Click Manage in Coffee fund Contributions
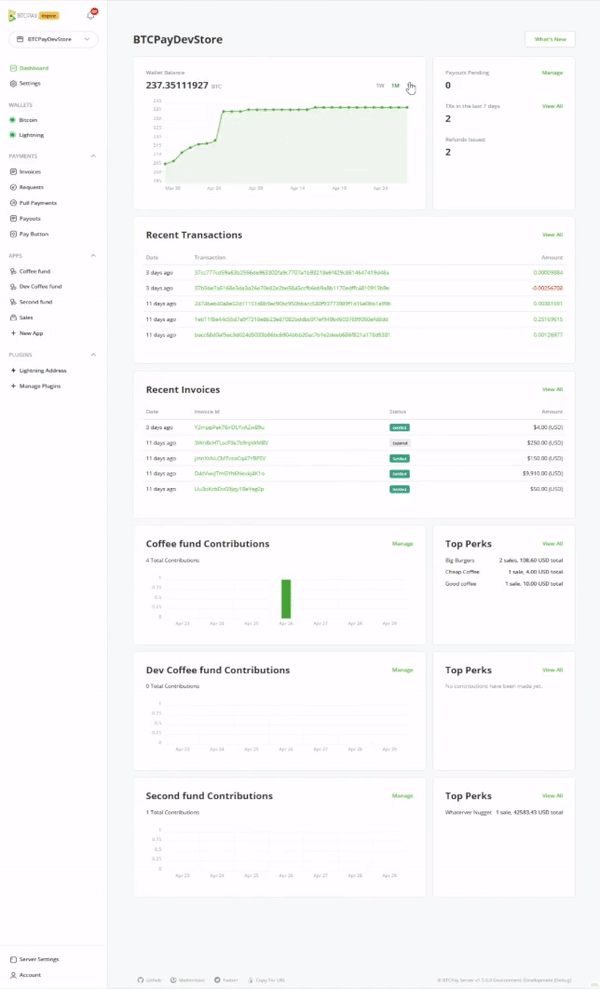The image size is (600, 989). tap(403, 544)
